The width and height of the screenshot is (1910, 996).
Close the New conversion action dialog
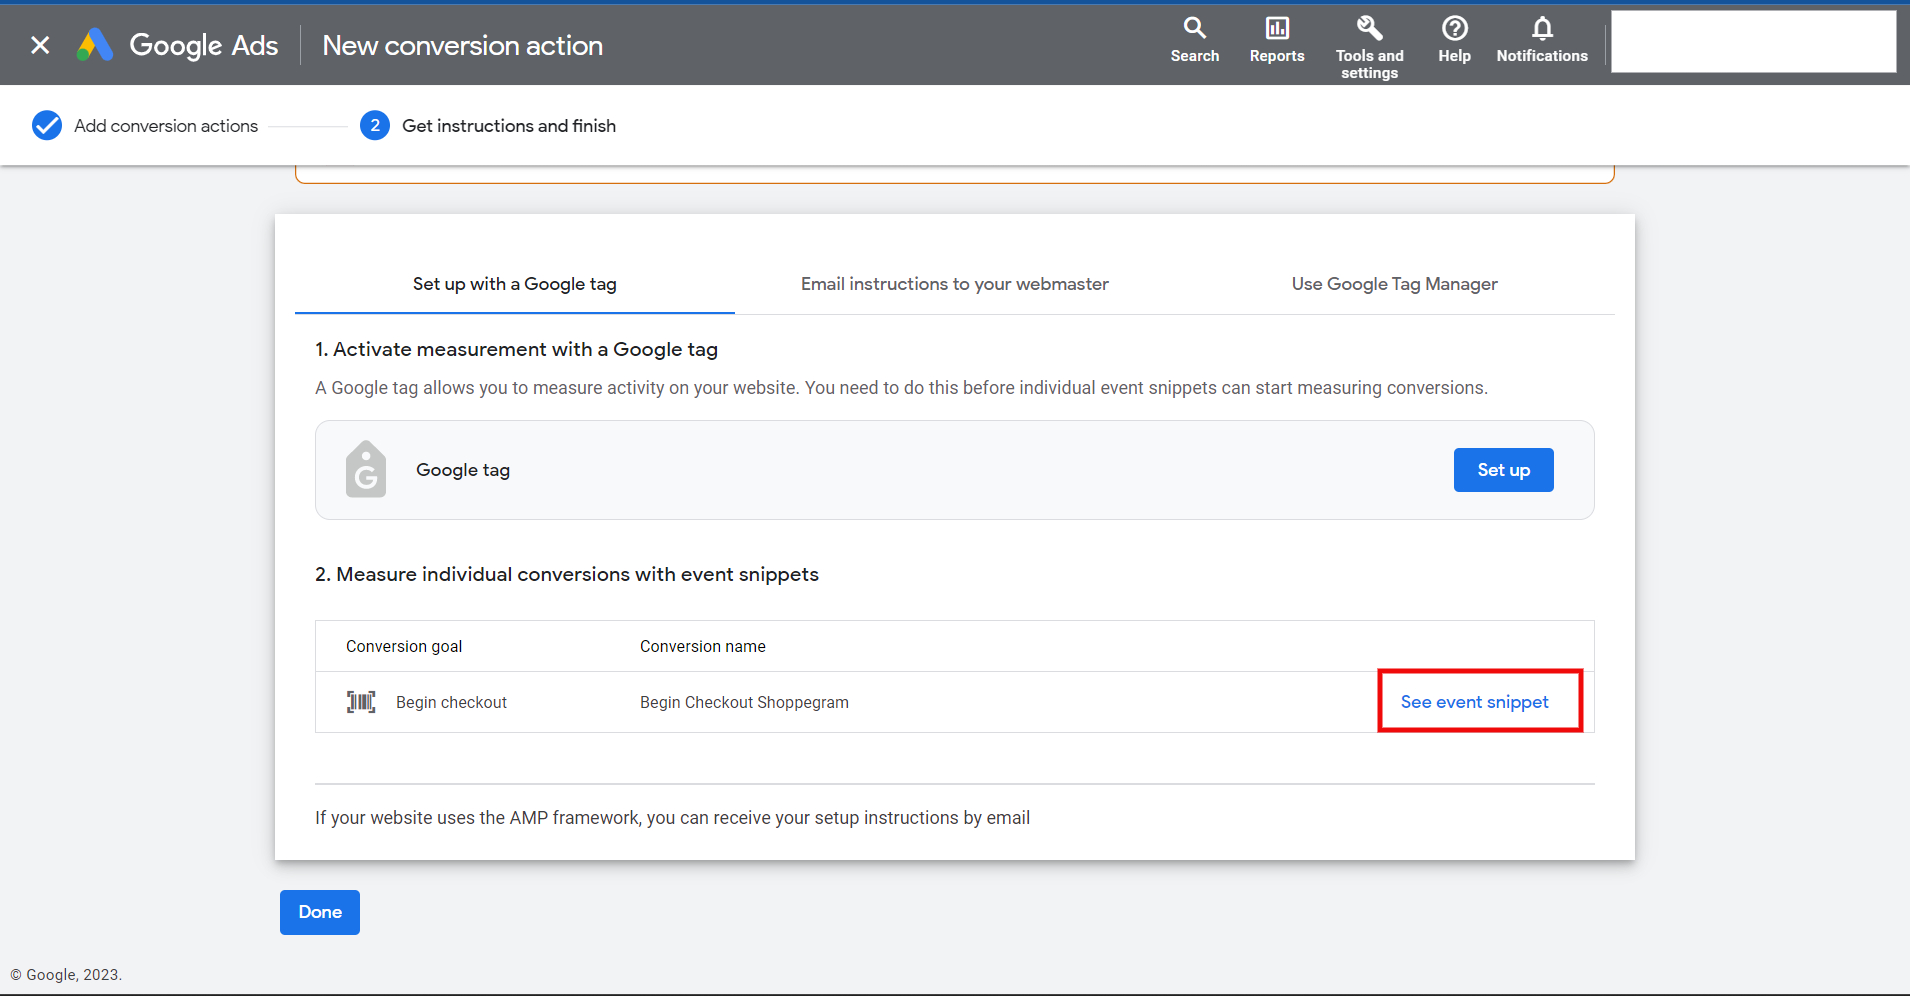(x=40, y=45)
